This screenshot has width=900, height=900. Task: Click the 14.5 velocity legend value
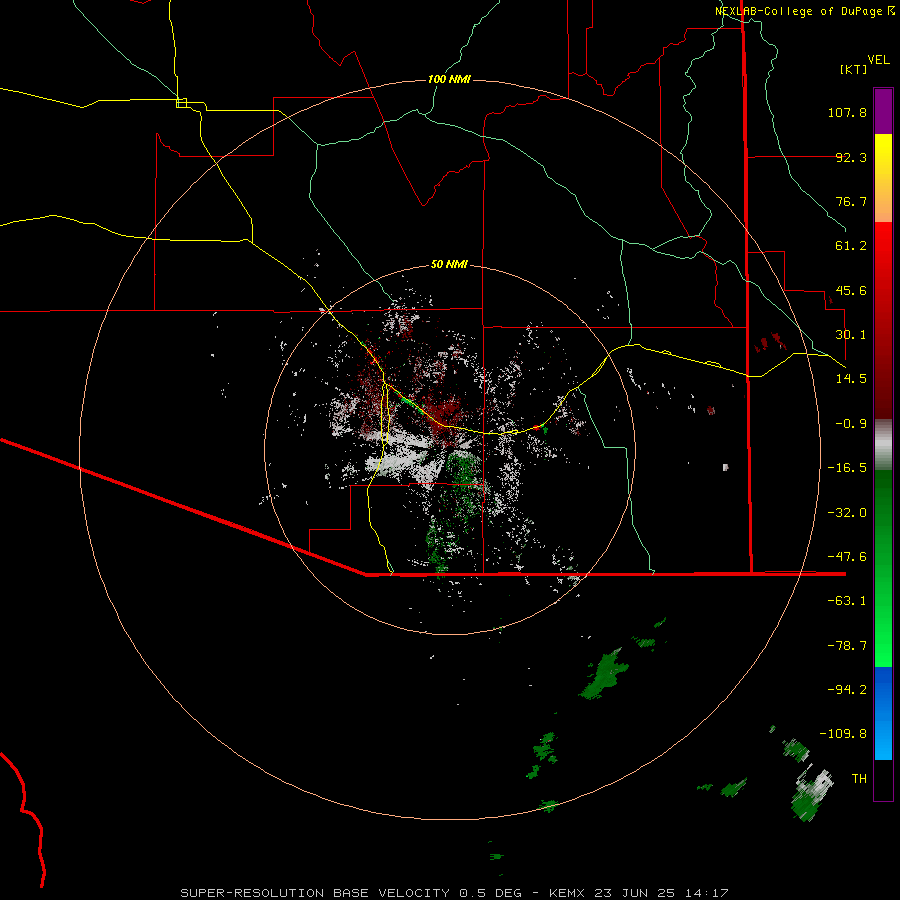click(x=851, y=379)
